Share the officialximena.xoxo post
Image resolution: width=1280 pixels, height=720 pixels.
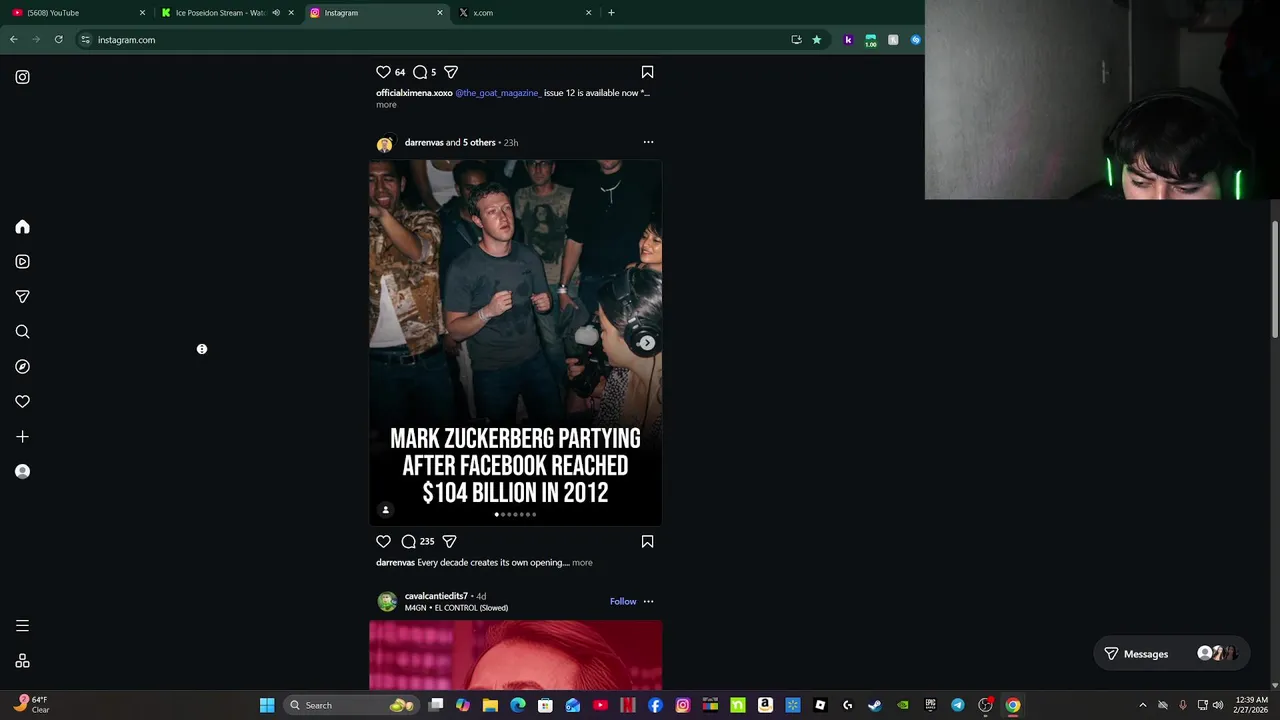coord(451,72)
